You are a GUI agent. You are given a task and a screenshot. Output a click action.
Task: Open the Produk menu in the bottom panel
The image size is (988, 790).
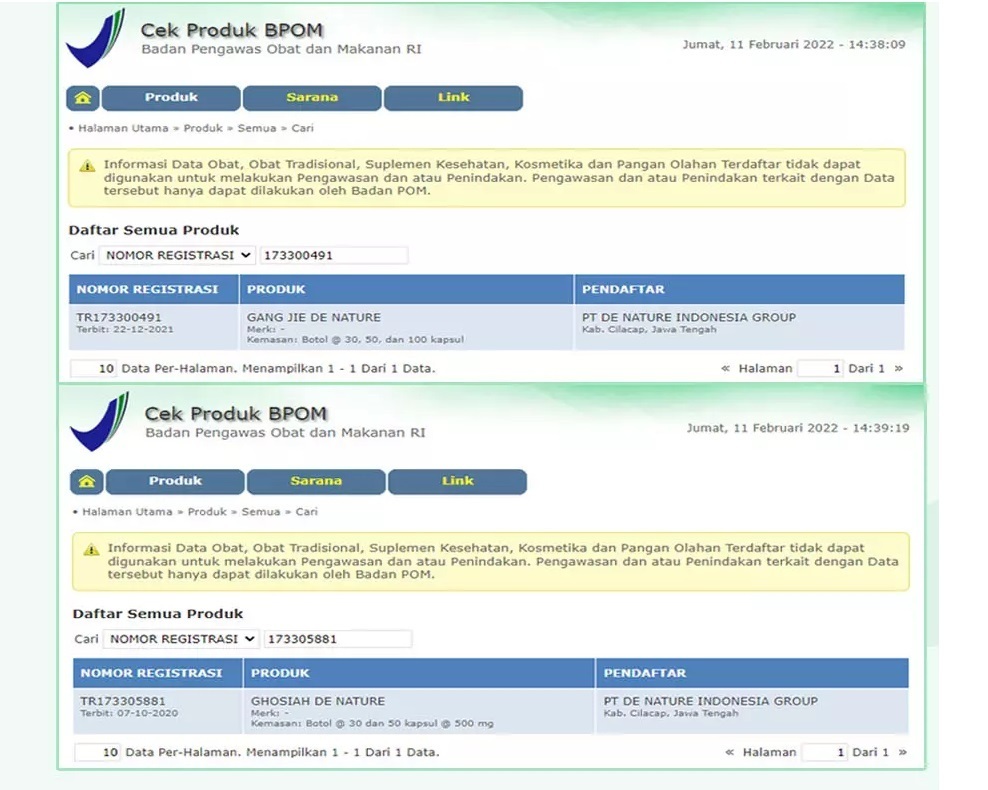pos(175,482)
